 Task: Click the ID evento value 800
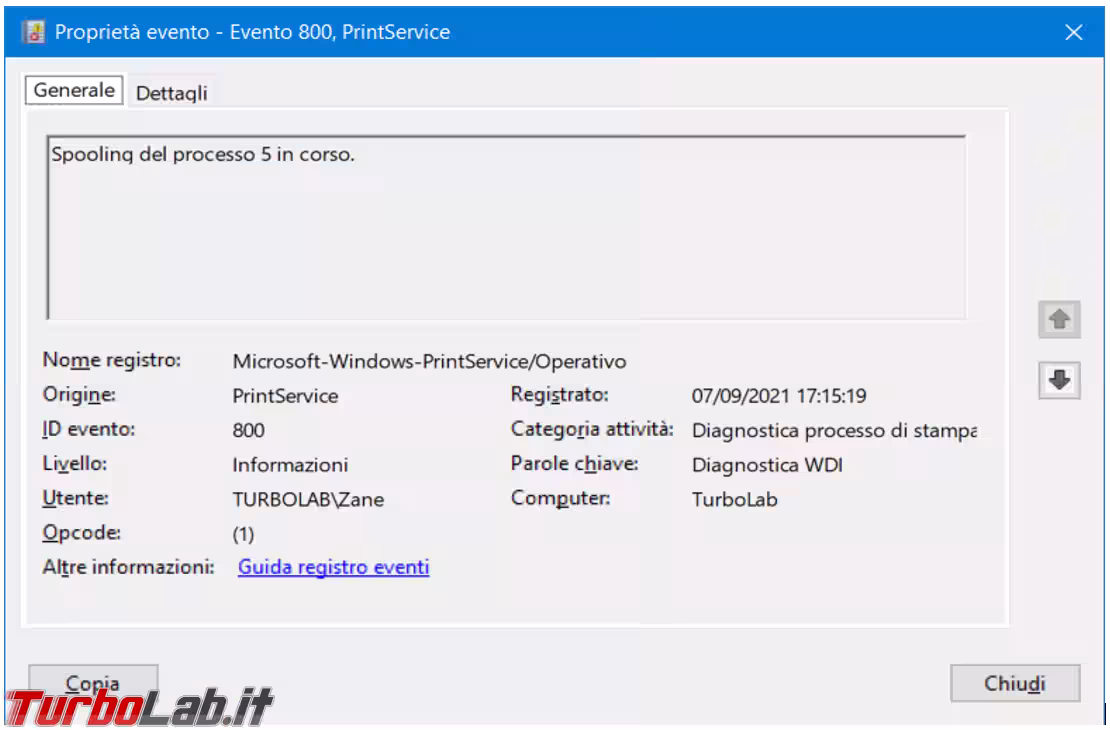point(249,431)
